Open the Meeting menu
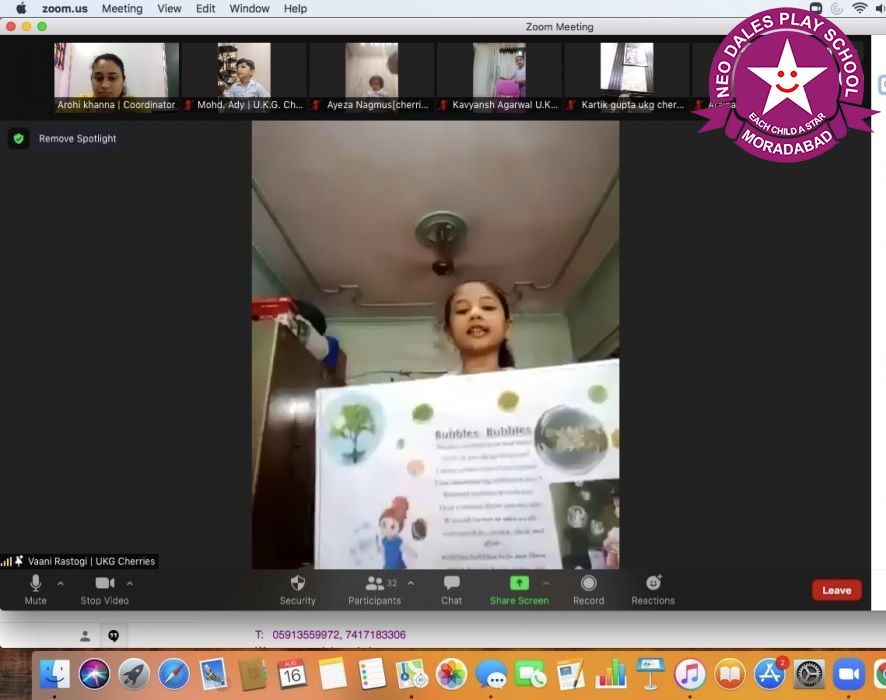 (x=122, y=8)
